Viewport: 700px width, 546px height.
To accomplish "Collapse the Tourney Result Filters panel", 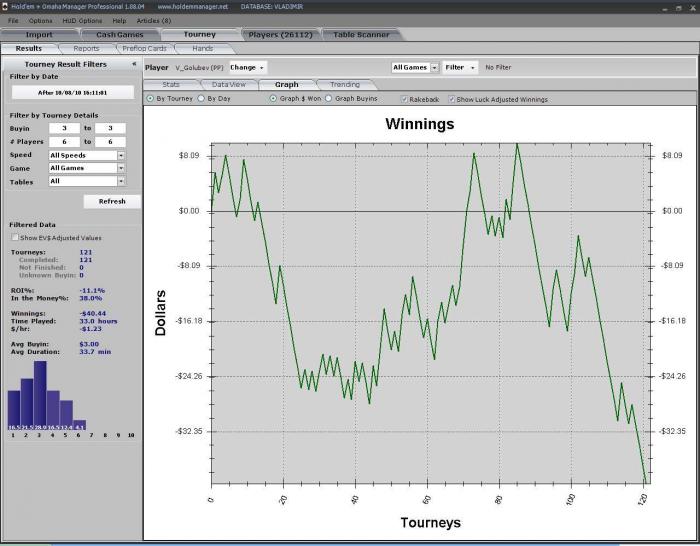I will tap(134, 63).
